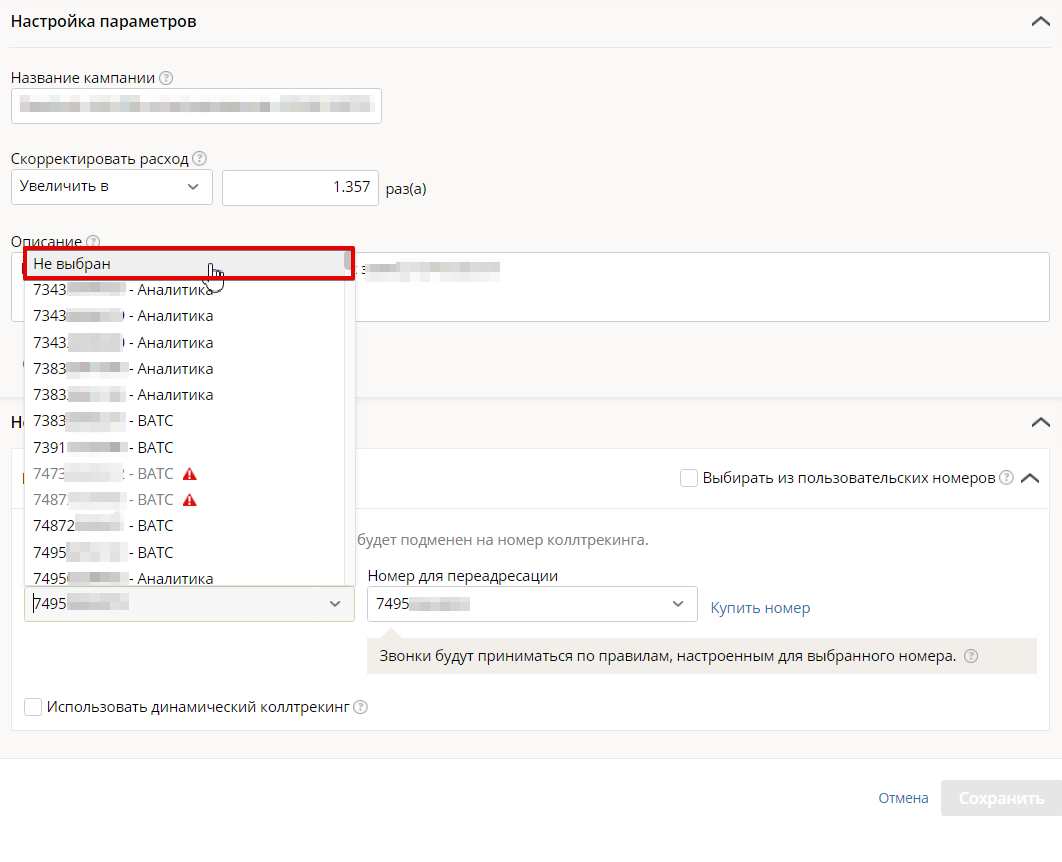Click help icon after Выбирать из пользовательских номеров
Screen dimensions: 1062x862
(1006, 478)
